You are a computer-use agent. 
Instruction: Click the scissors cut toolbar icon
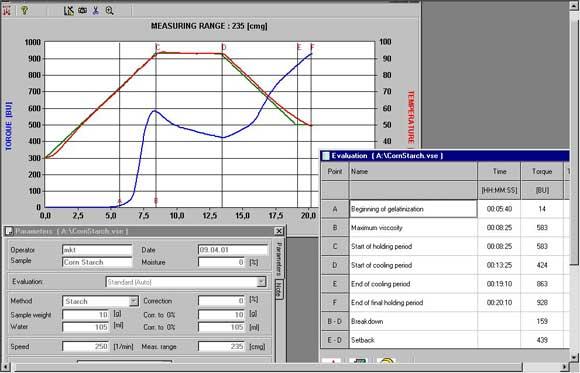pos(95,10)
